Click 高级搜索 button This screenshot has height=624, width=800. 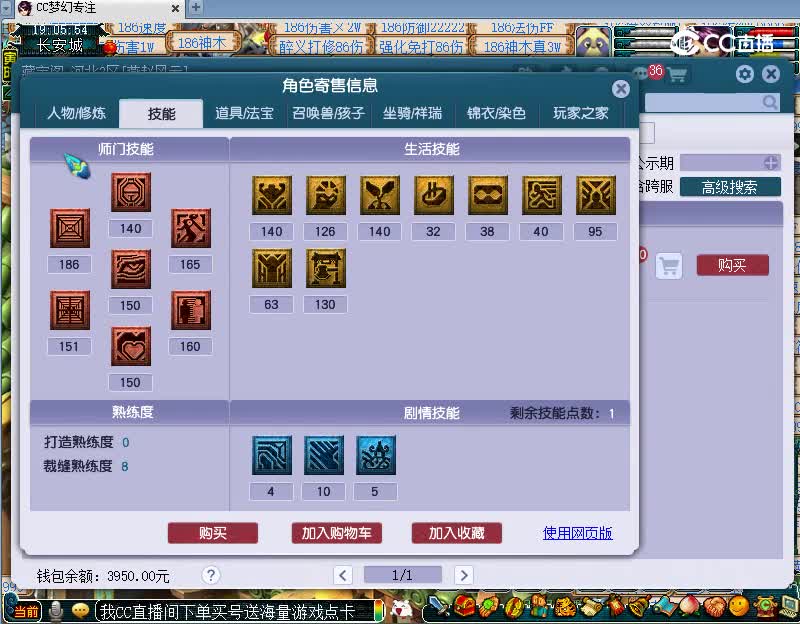pyautogui.click(x=730, y=187)
